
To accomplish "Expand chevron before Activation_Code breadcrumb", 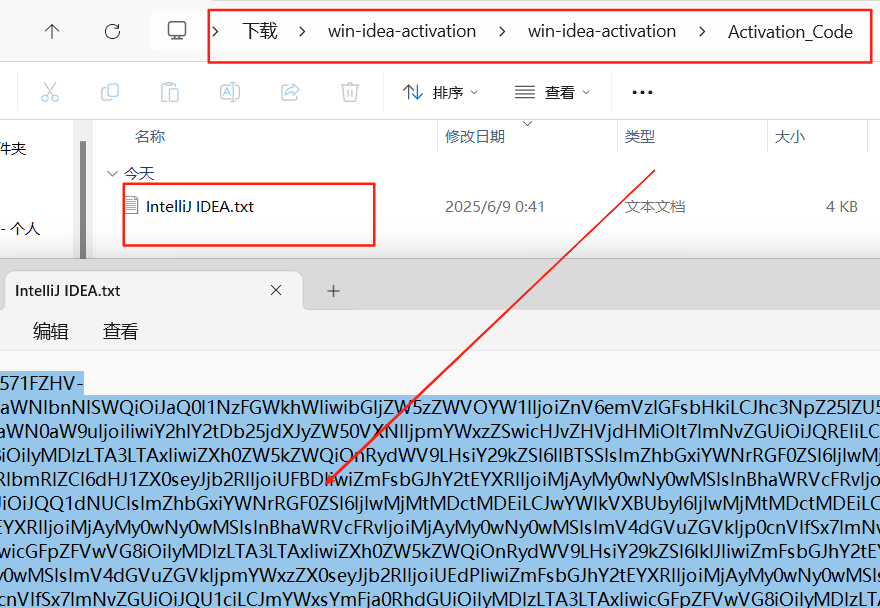I will point(702,31).
